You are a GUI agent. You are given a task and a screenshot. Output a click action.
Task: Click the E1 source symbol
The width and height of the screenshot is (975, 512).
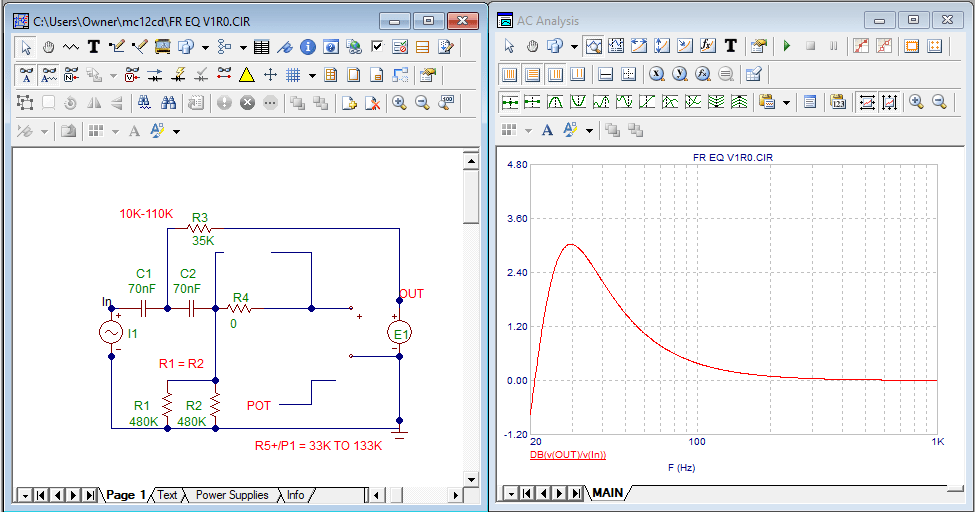(399, 333)
